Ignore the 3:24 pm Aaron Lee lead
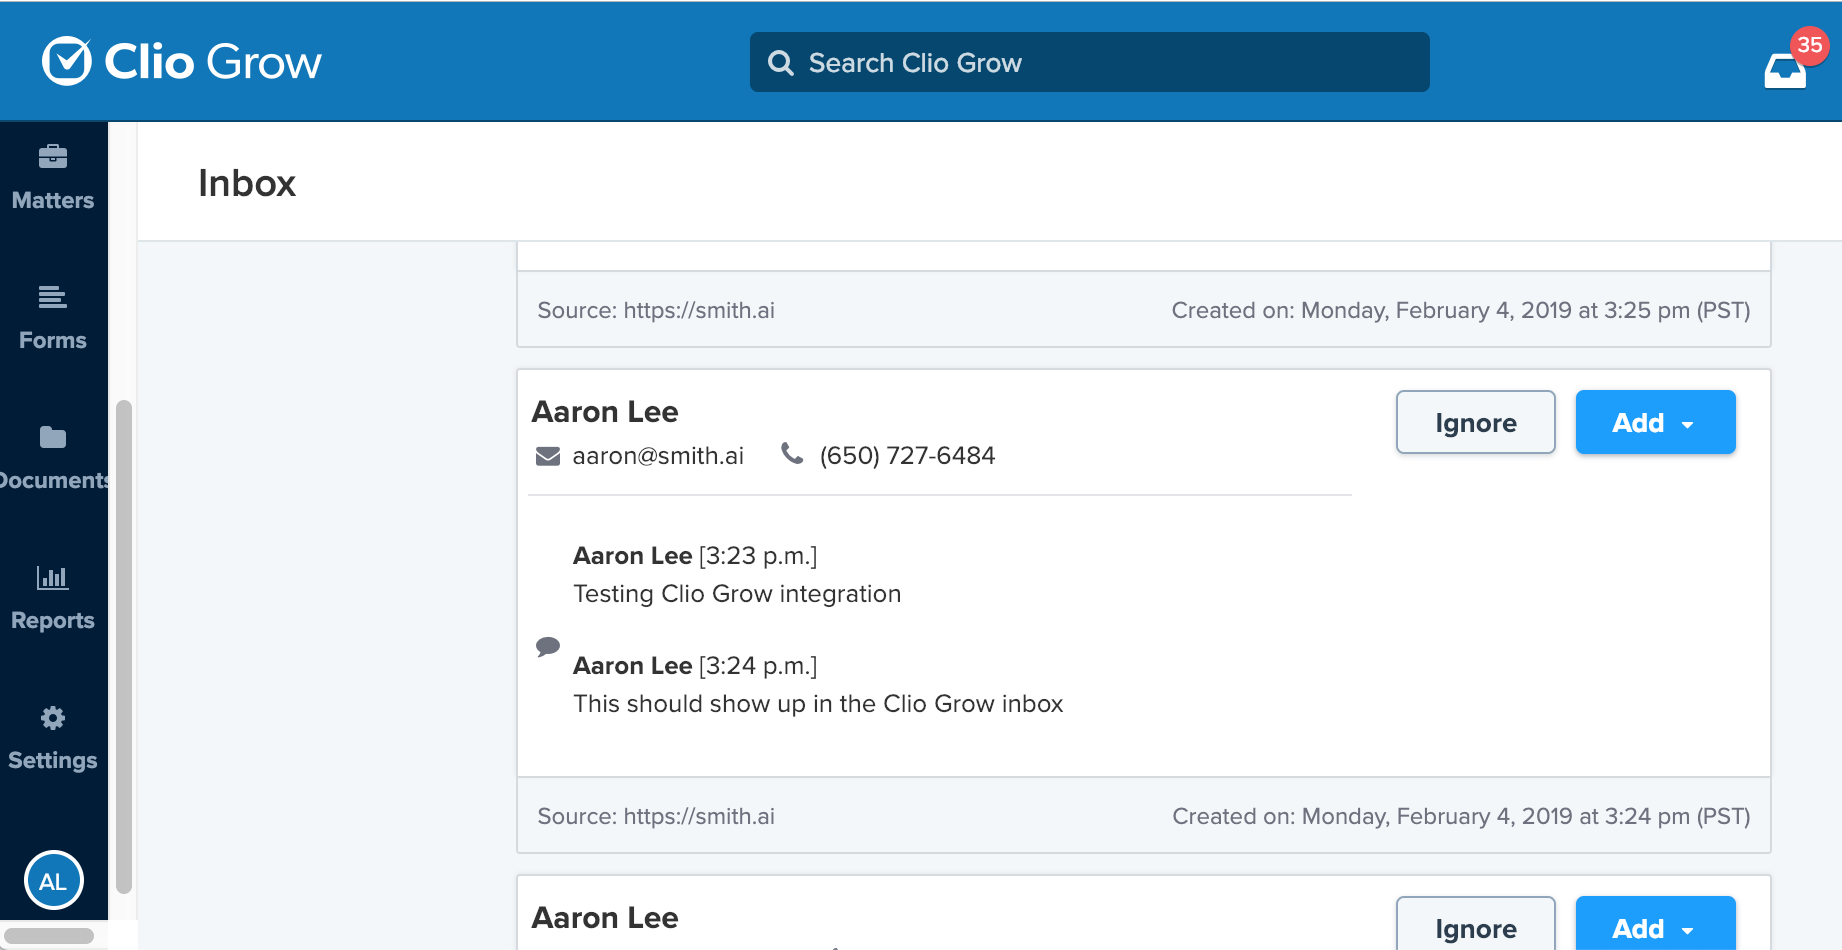This screenshot has width=1842, height=950. tap(1475, 422)
